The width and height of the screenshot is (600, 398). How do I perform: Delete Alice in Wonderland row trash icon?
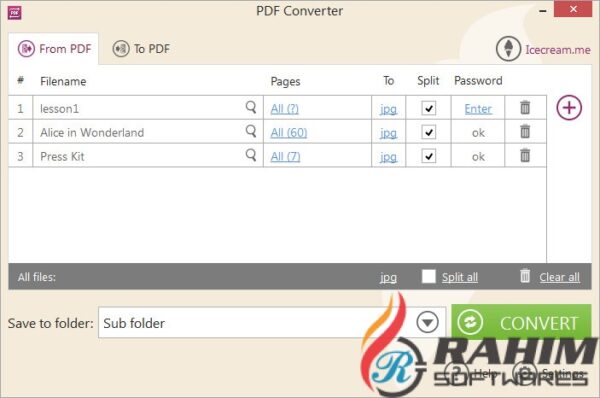click(x=525, y=131)
